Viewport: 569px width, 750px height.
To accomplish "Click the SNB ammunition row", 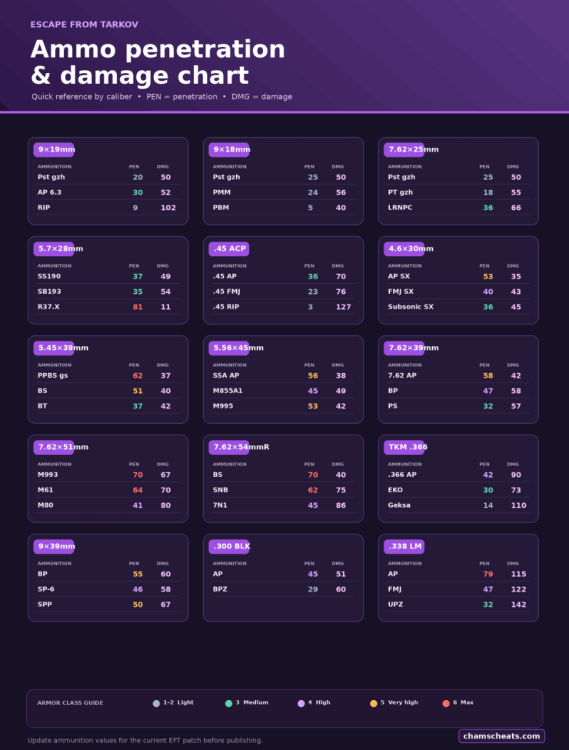I will point(283,490).
